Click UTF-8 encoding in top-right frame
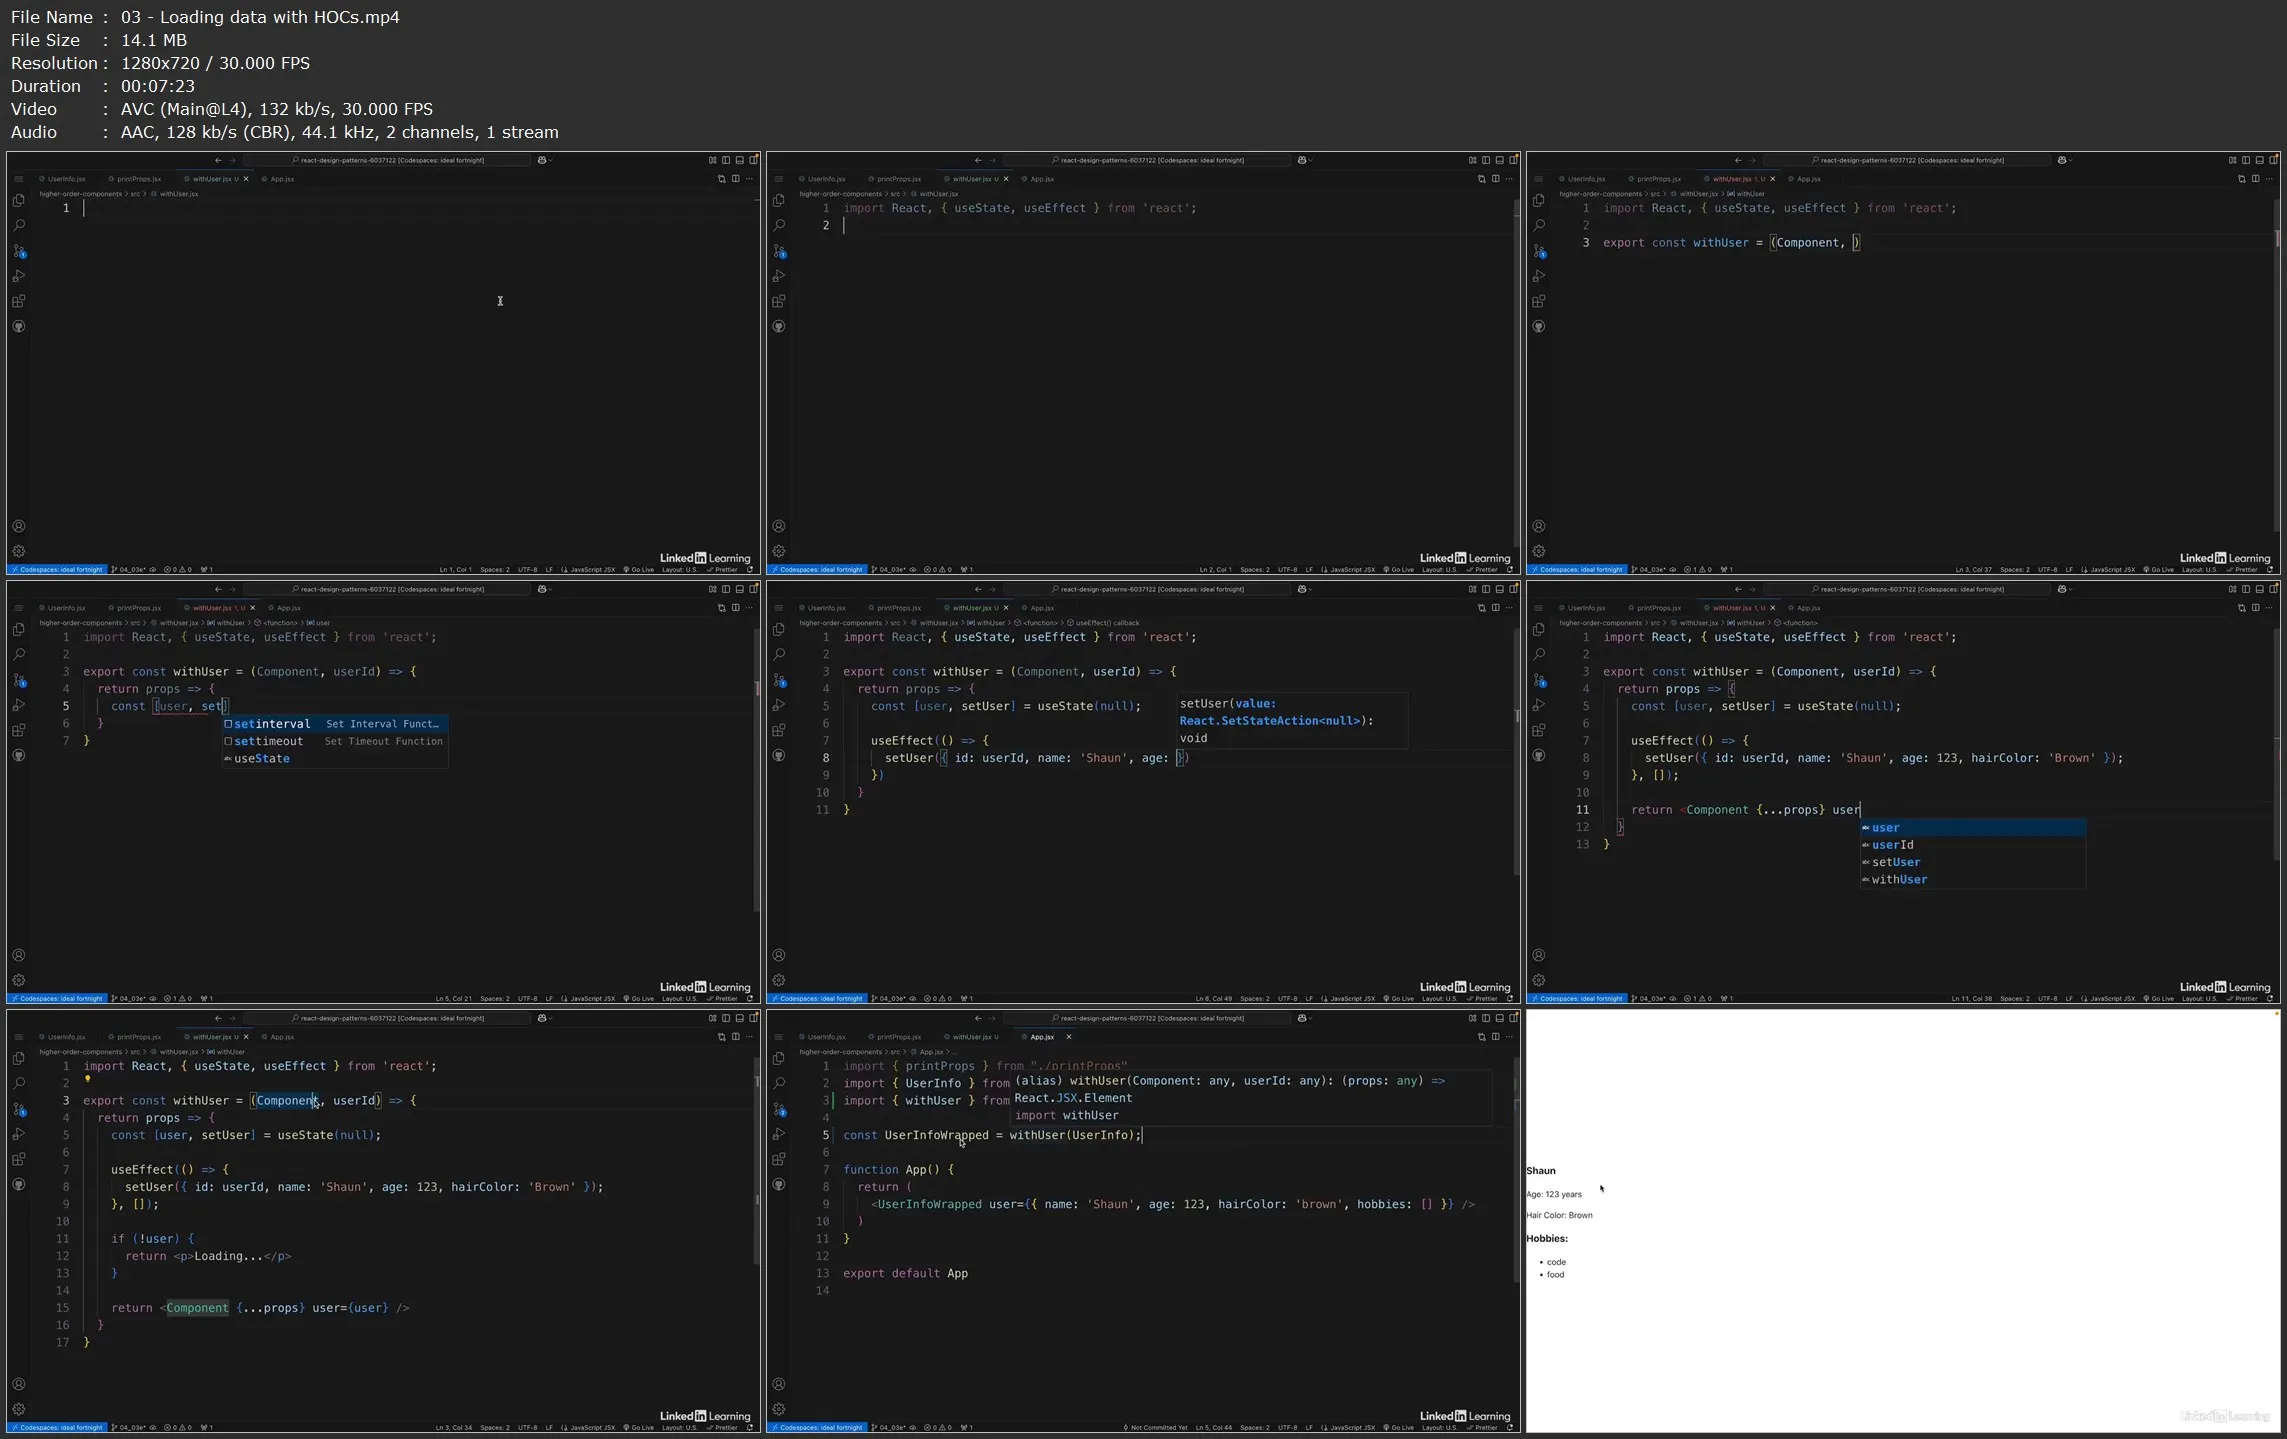 click(2048, 570)
